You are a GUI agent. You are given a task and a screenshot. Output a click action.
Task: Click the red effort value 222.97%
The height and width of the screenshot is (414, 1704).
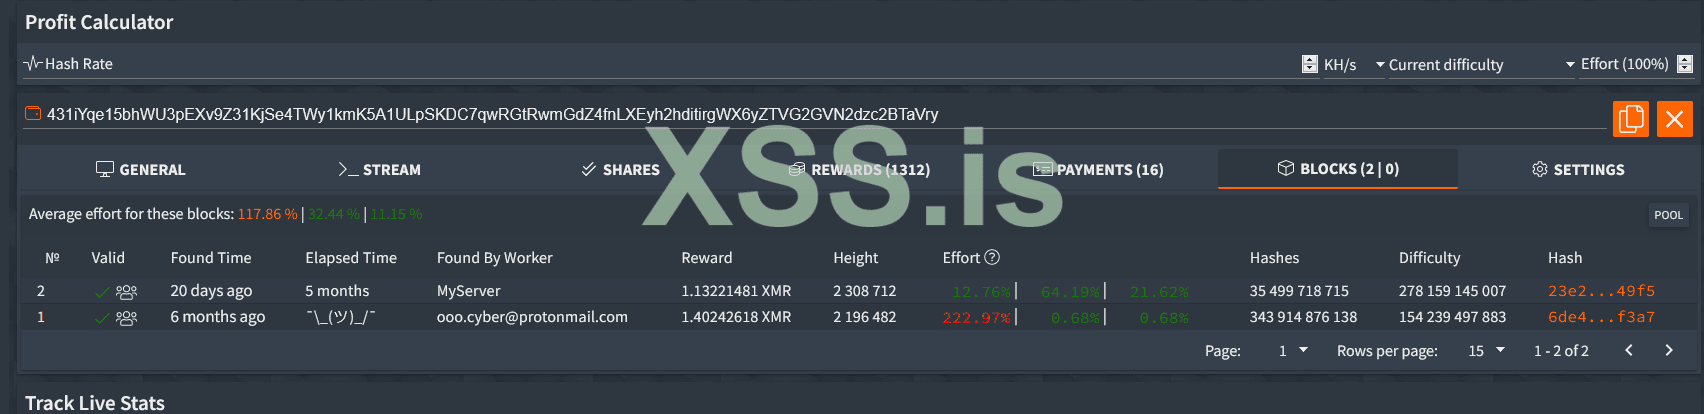[977, 317]
